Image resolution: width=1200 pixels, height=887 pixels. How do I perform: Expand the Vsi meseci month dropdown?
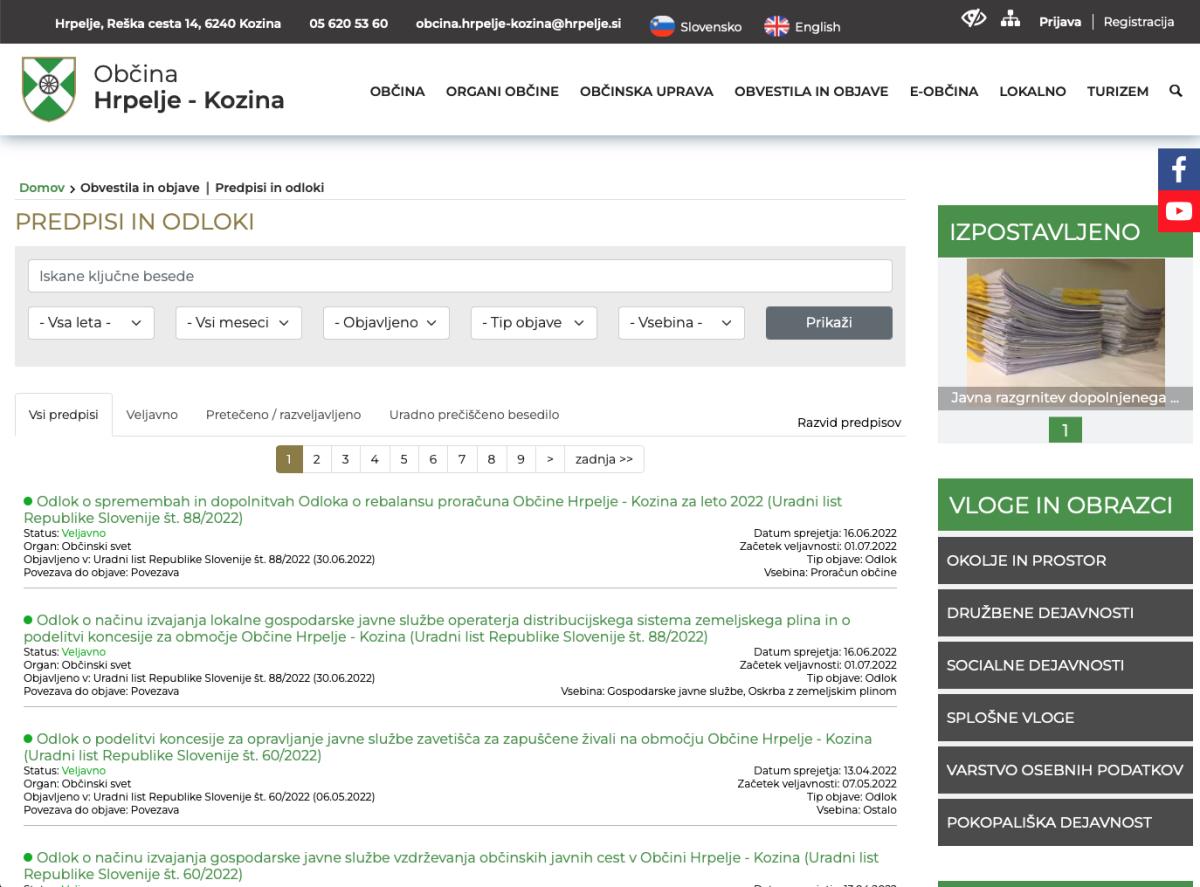[238, 323]
